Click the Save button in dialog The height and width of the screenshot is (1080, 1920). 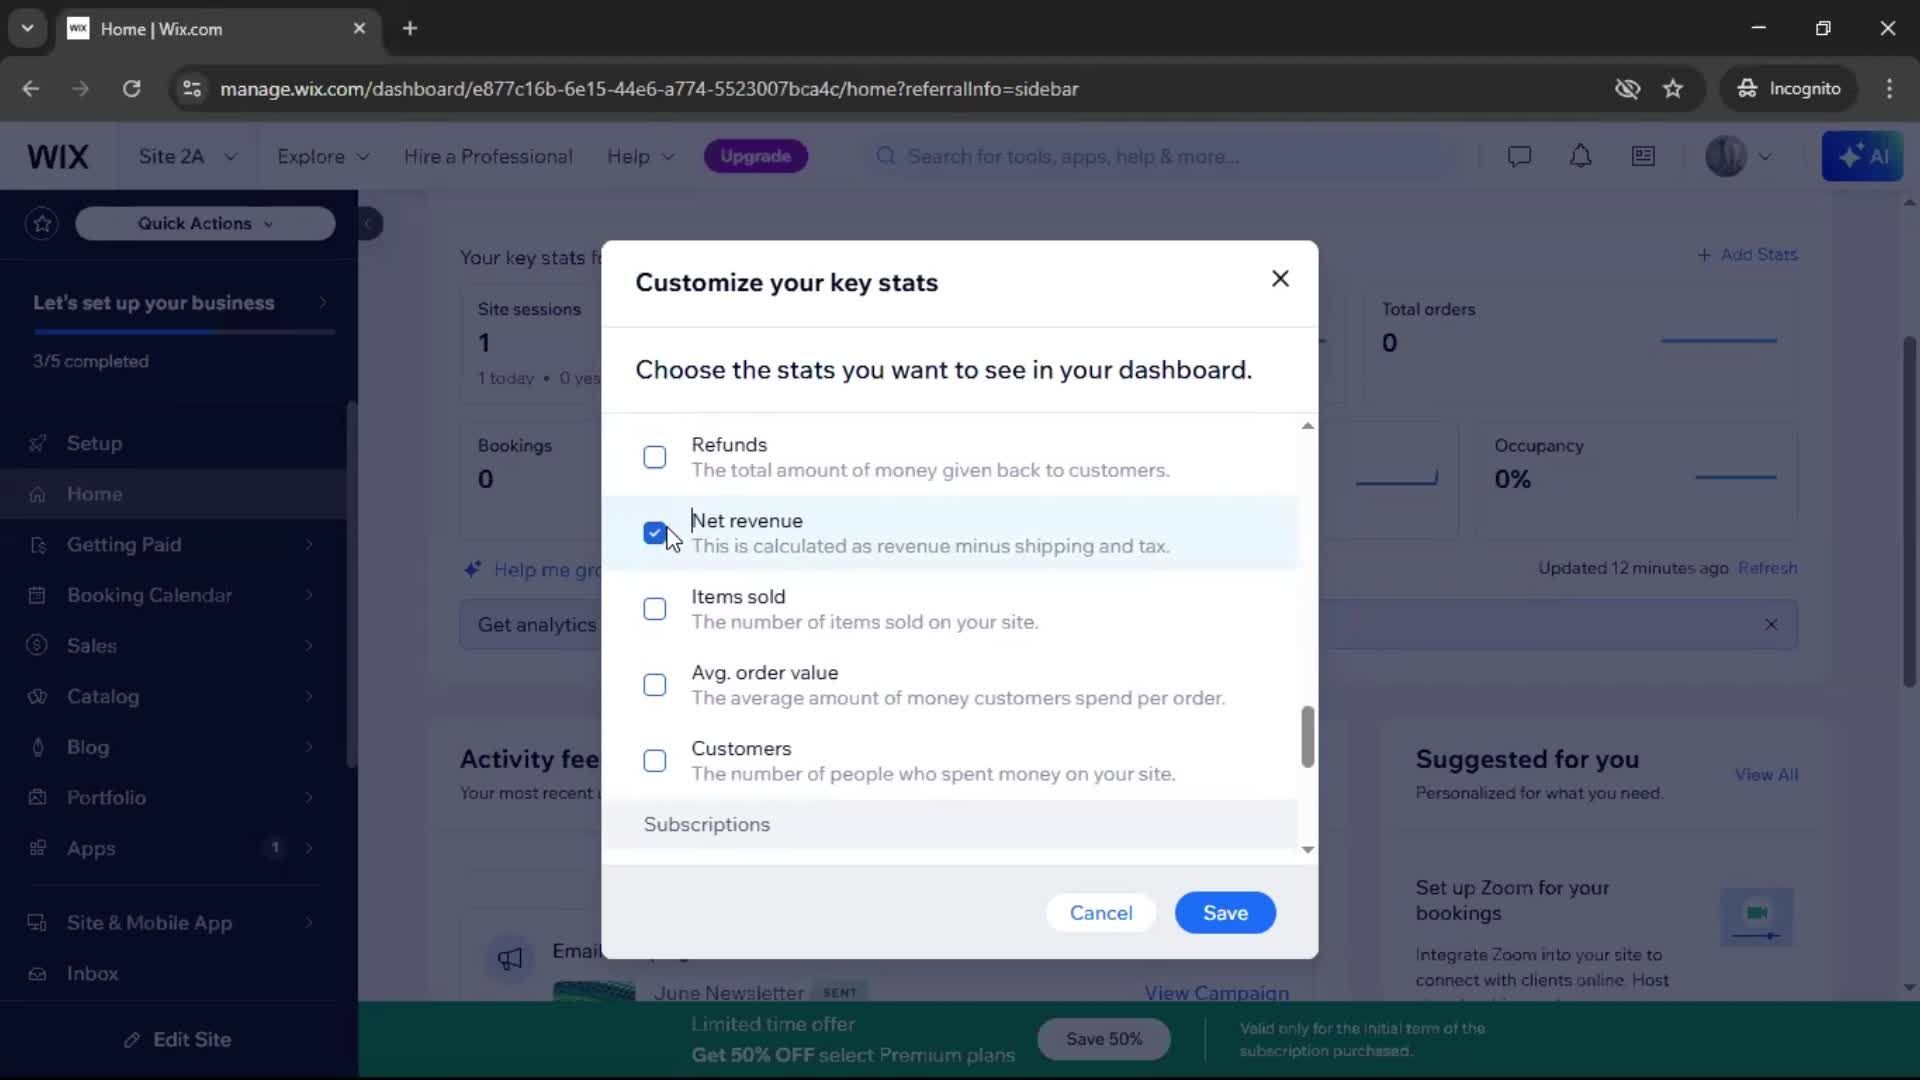[1225, 913]
